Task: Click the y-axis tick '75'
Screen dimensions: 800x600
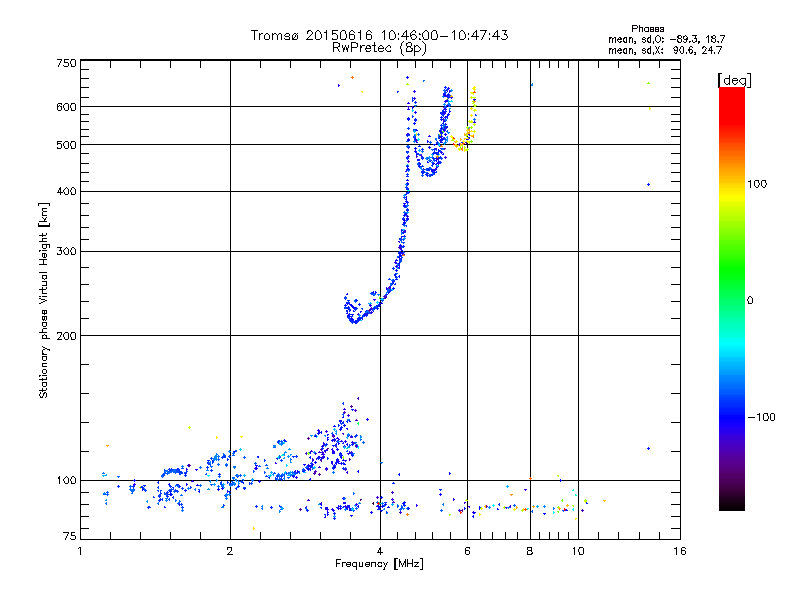Action: coord(70,536)
